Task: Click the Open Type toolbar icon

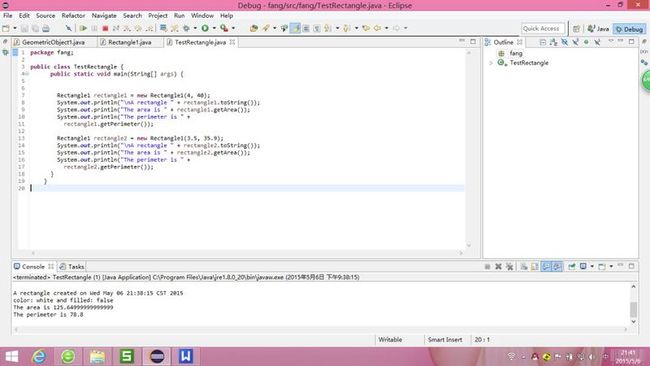Action: (x=254, y=28)
